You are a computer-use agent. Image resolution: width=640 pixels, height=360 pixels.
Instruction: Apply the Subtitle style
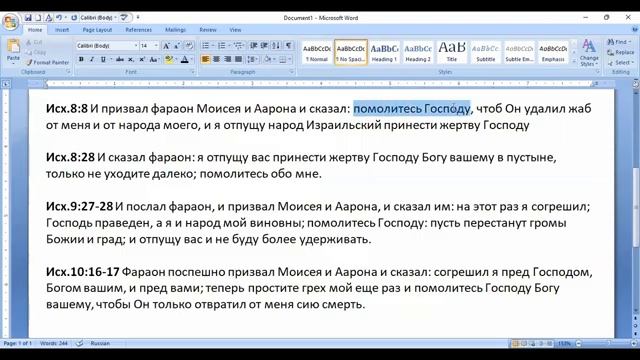click(485, 52)
